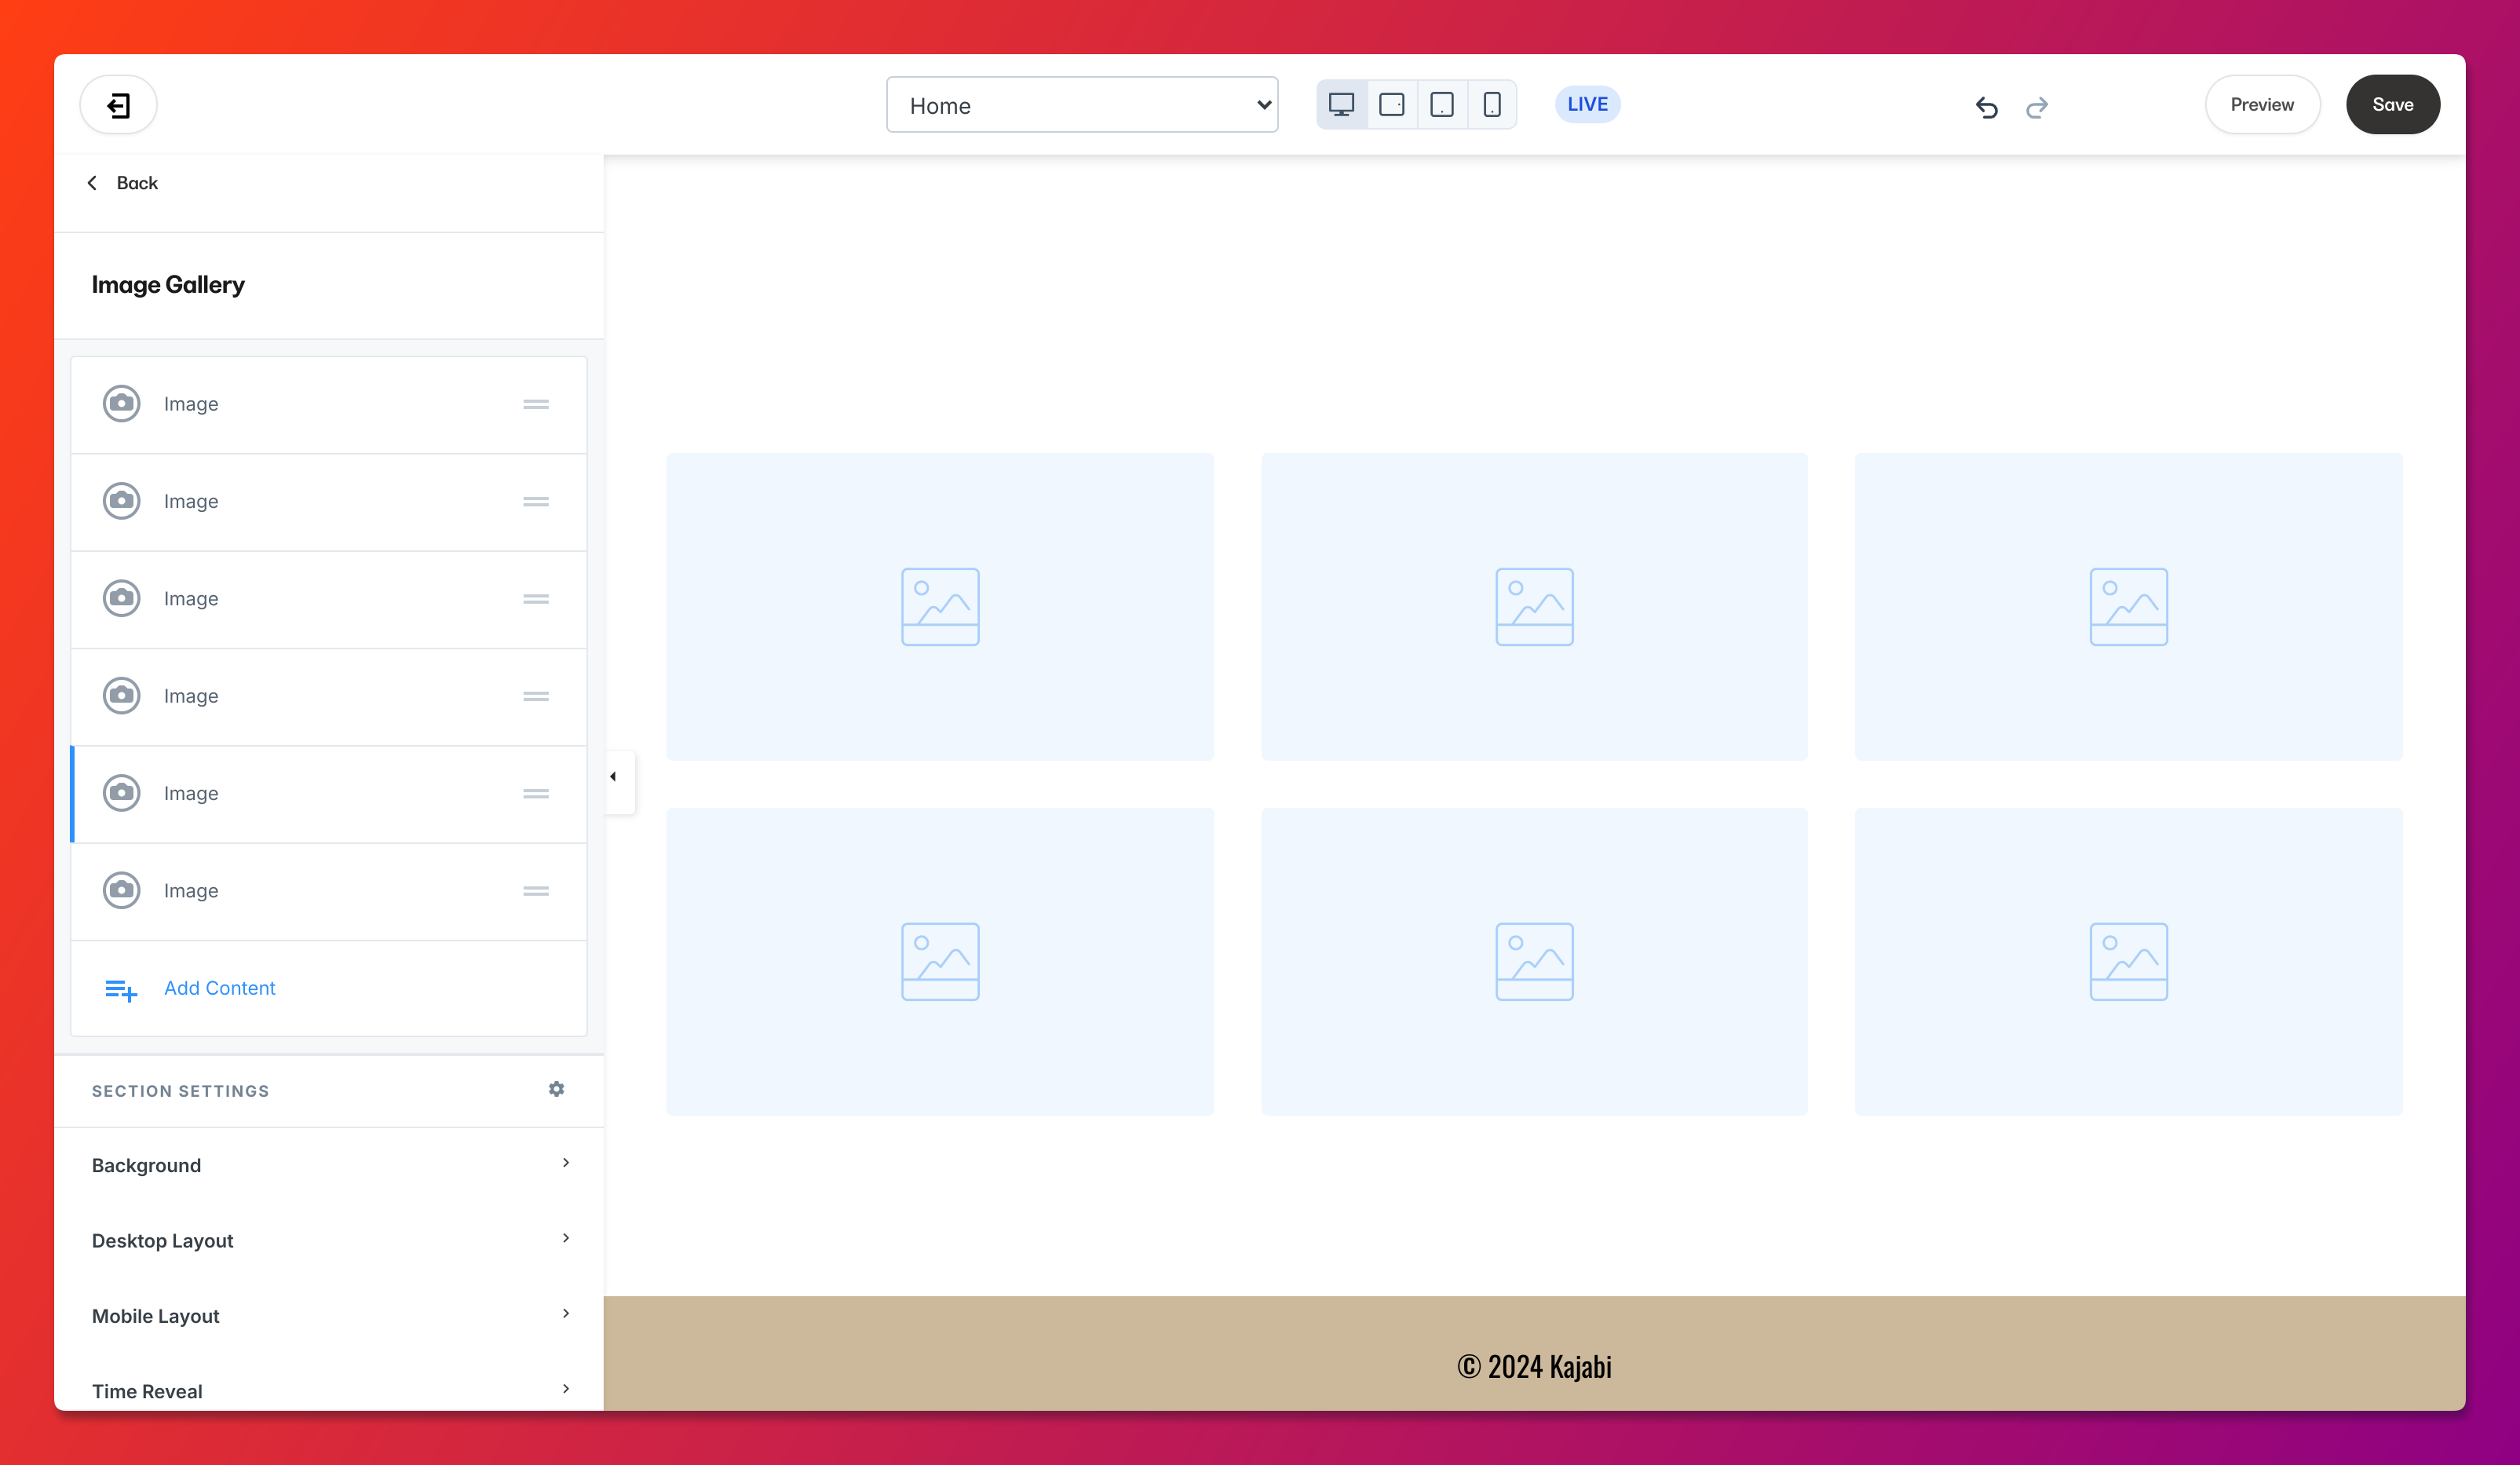Open the Home page selector dropdown
Screen dimensions: 2520x1465
click(x=1082, y=105)
